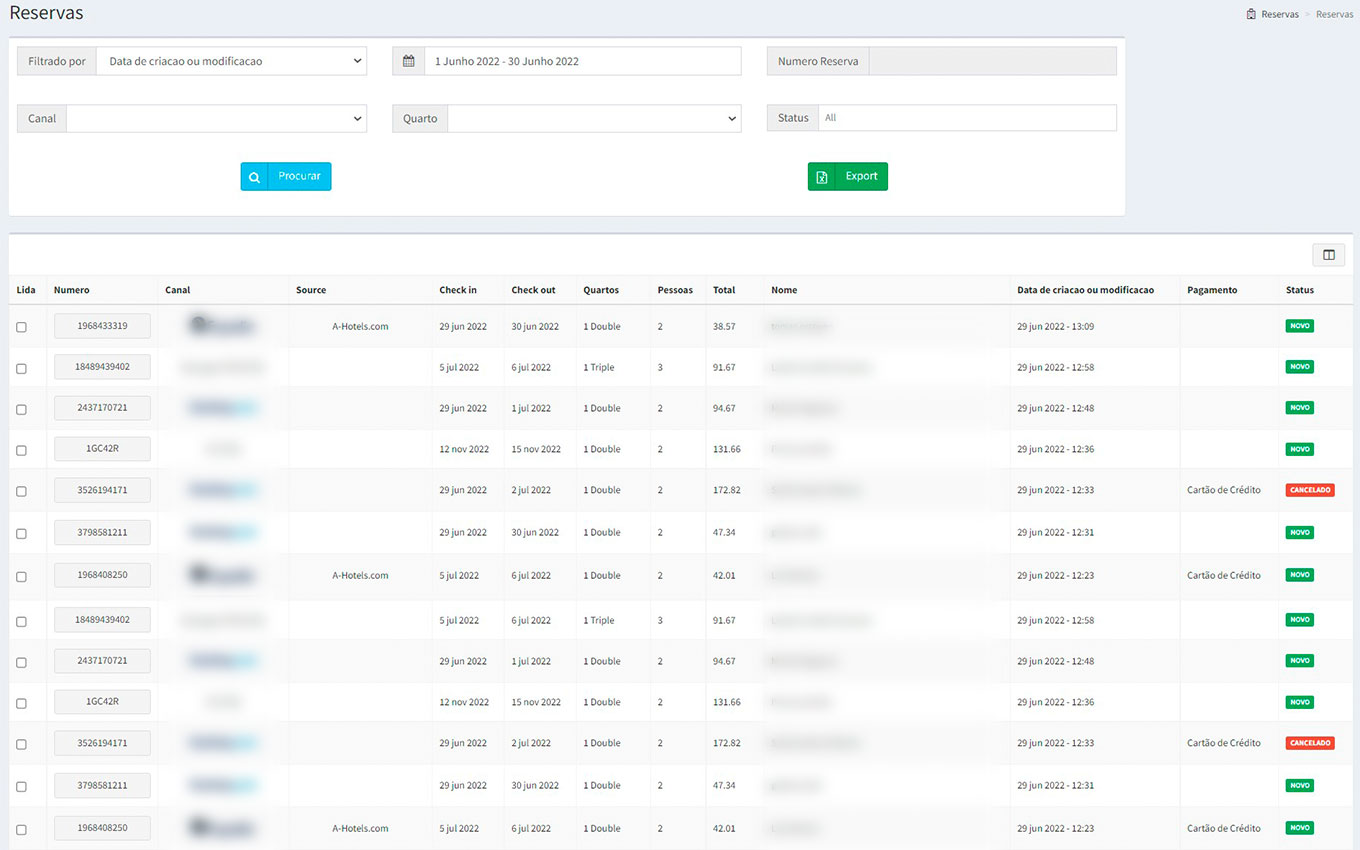This screenshot has width=1360, height=850.
Task: Open the Filtrado por dropdown
Action: pyautogui.click(x=231, y=61)
